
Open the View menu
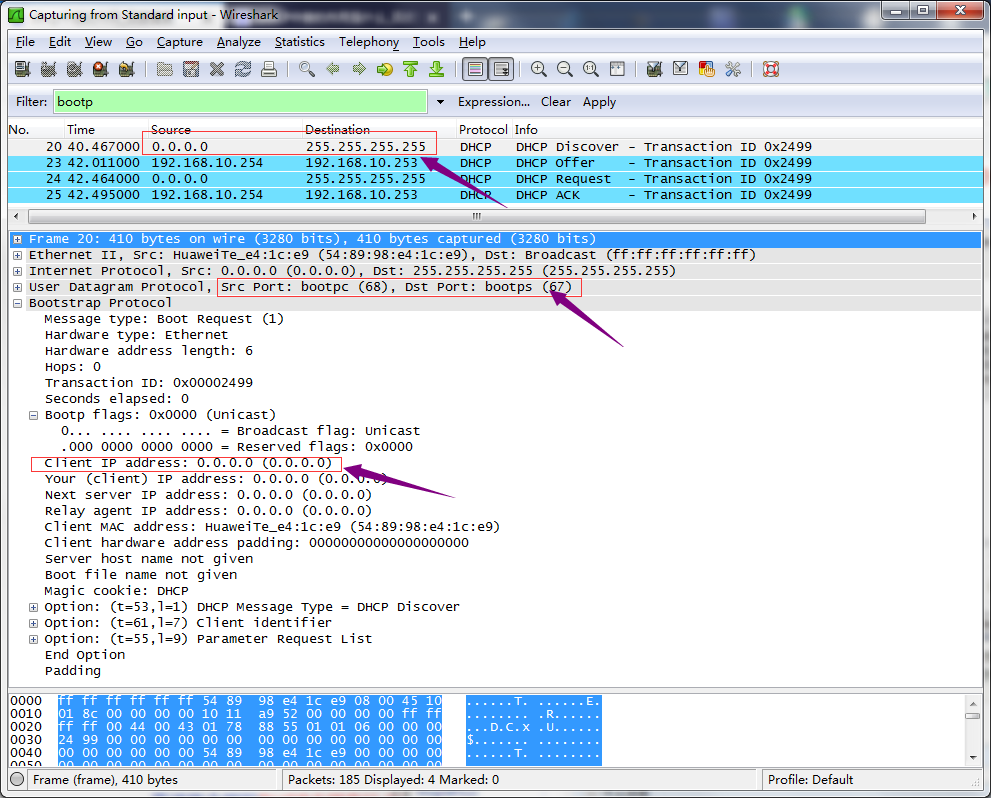click(x=98, y=42)
